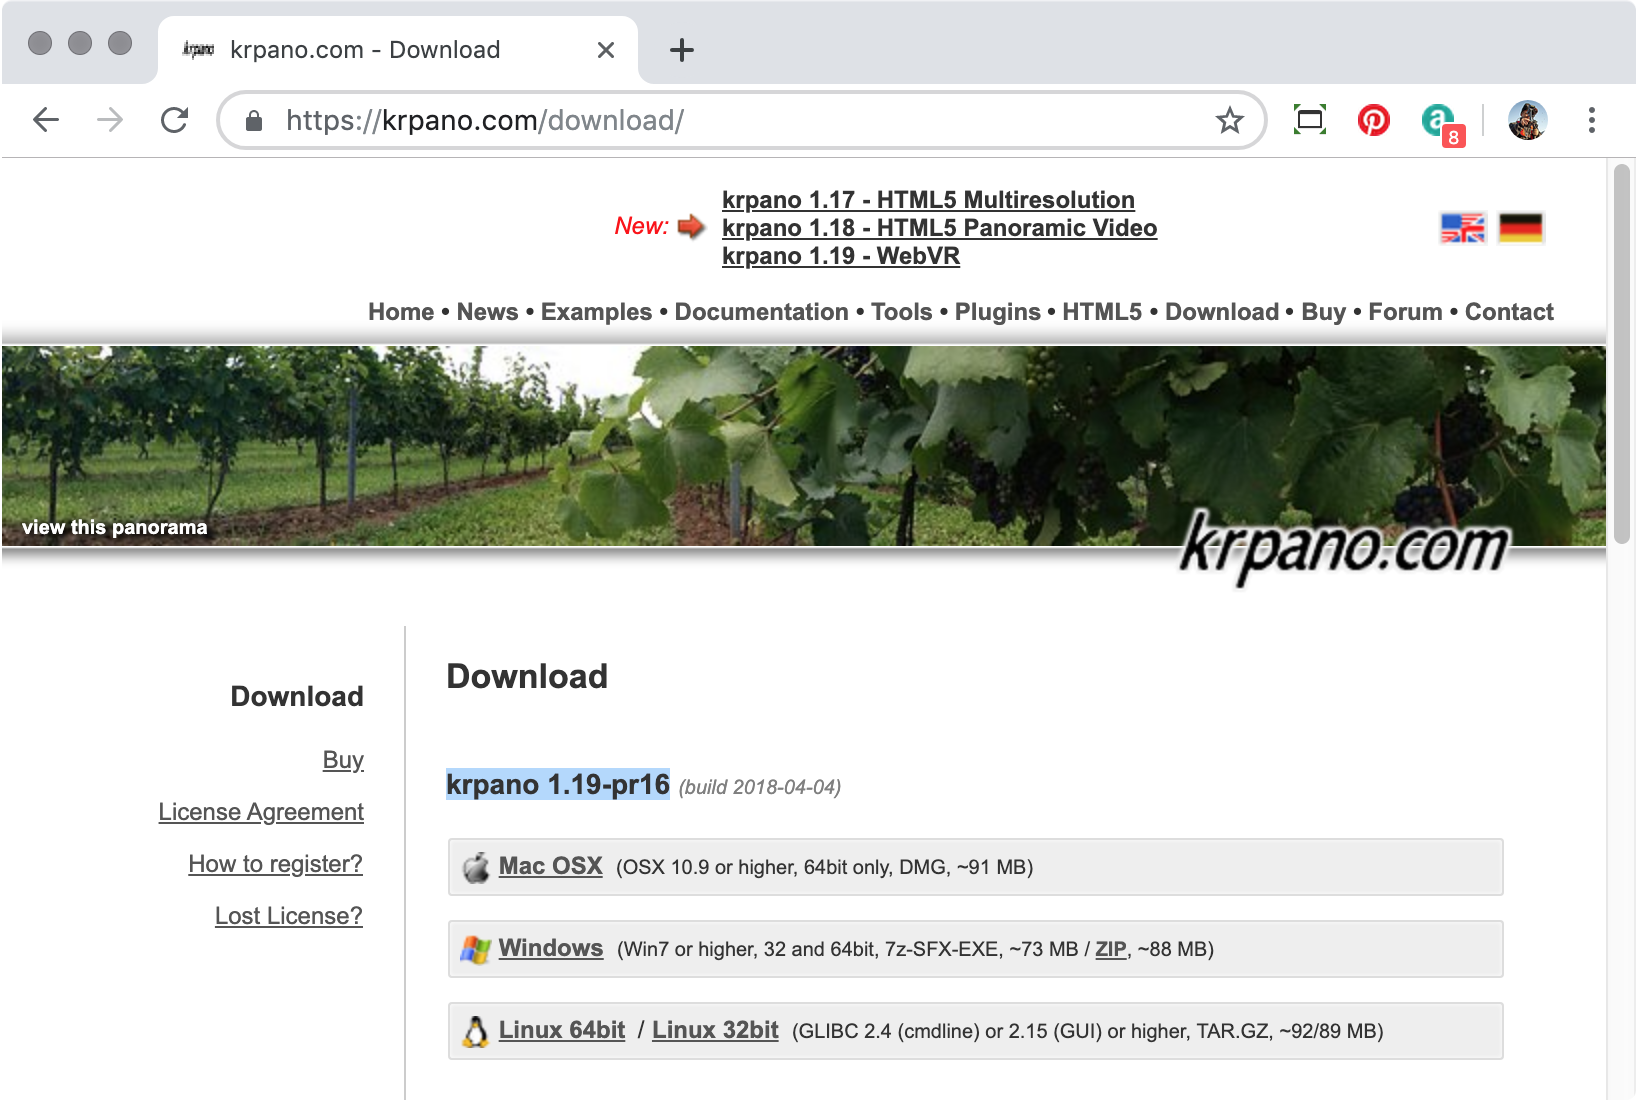Download the Linux 32bit package

(x=715, y=1030)
